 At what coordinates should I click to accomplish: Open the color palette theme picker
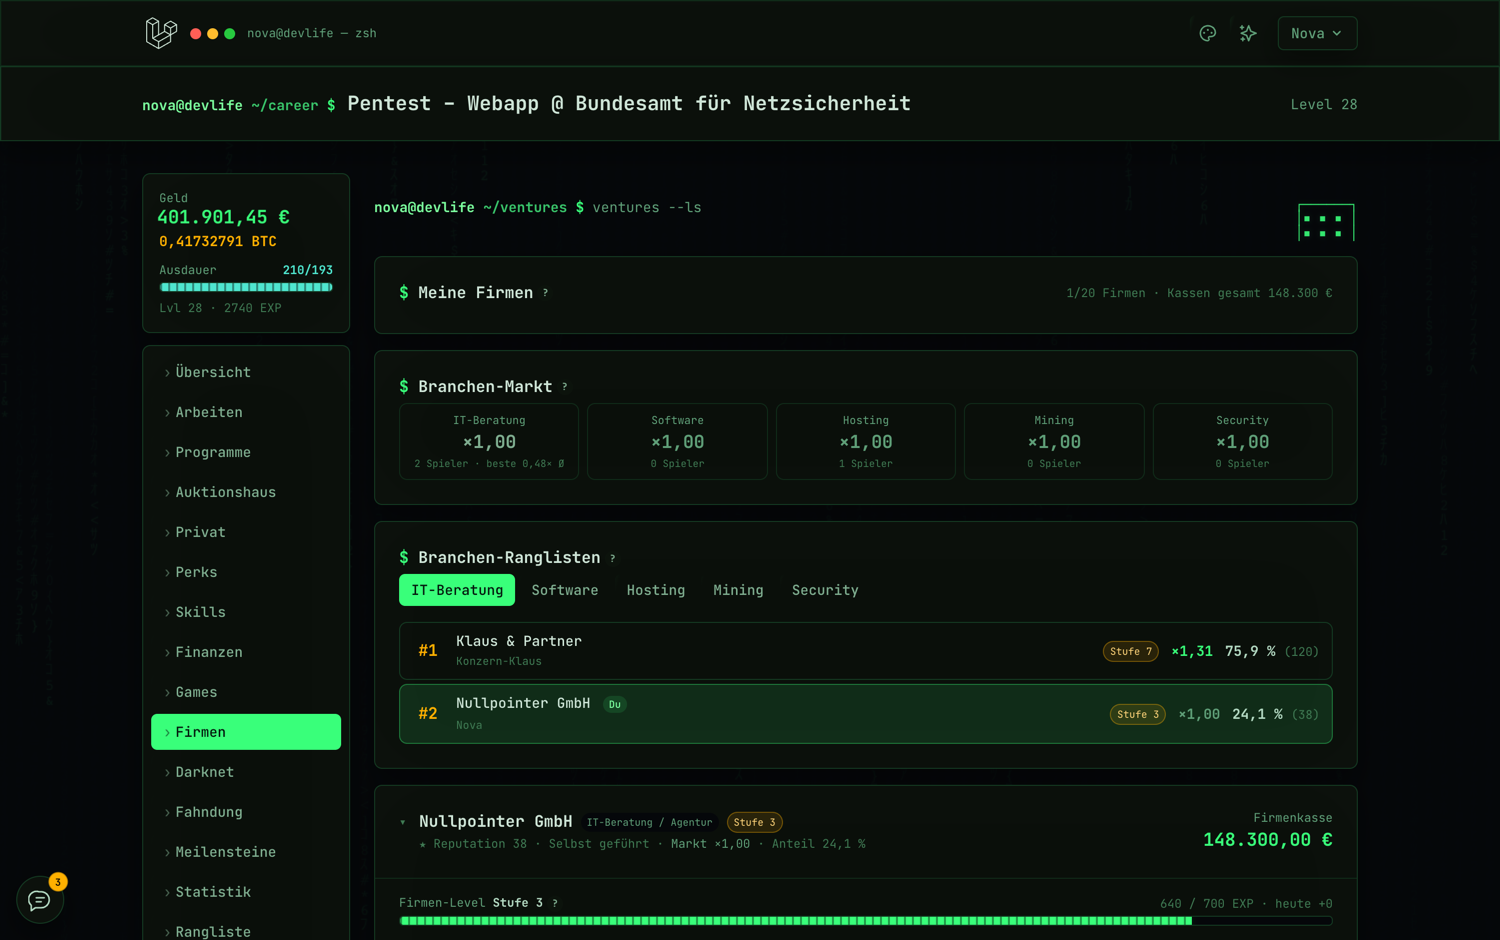pos(1207,33)
